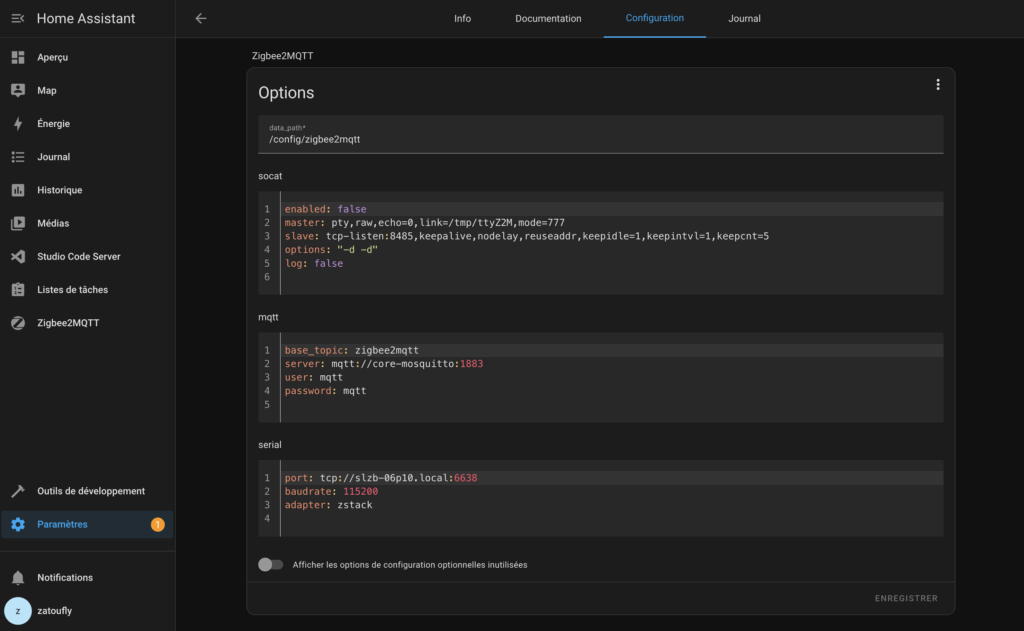Toggle showing unused optional configuration options
This screenshot has width=1024, height=631.
(x=270, y=564)
